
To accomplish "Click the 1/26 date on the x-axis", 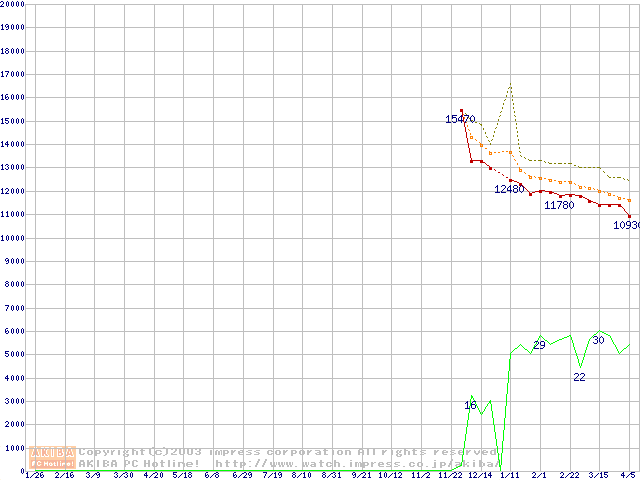I will (34, 475).
